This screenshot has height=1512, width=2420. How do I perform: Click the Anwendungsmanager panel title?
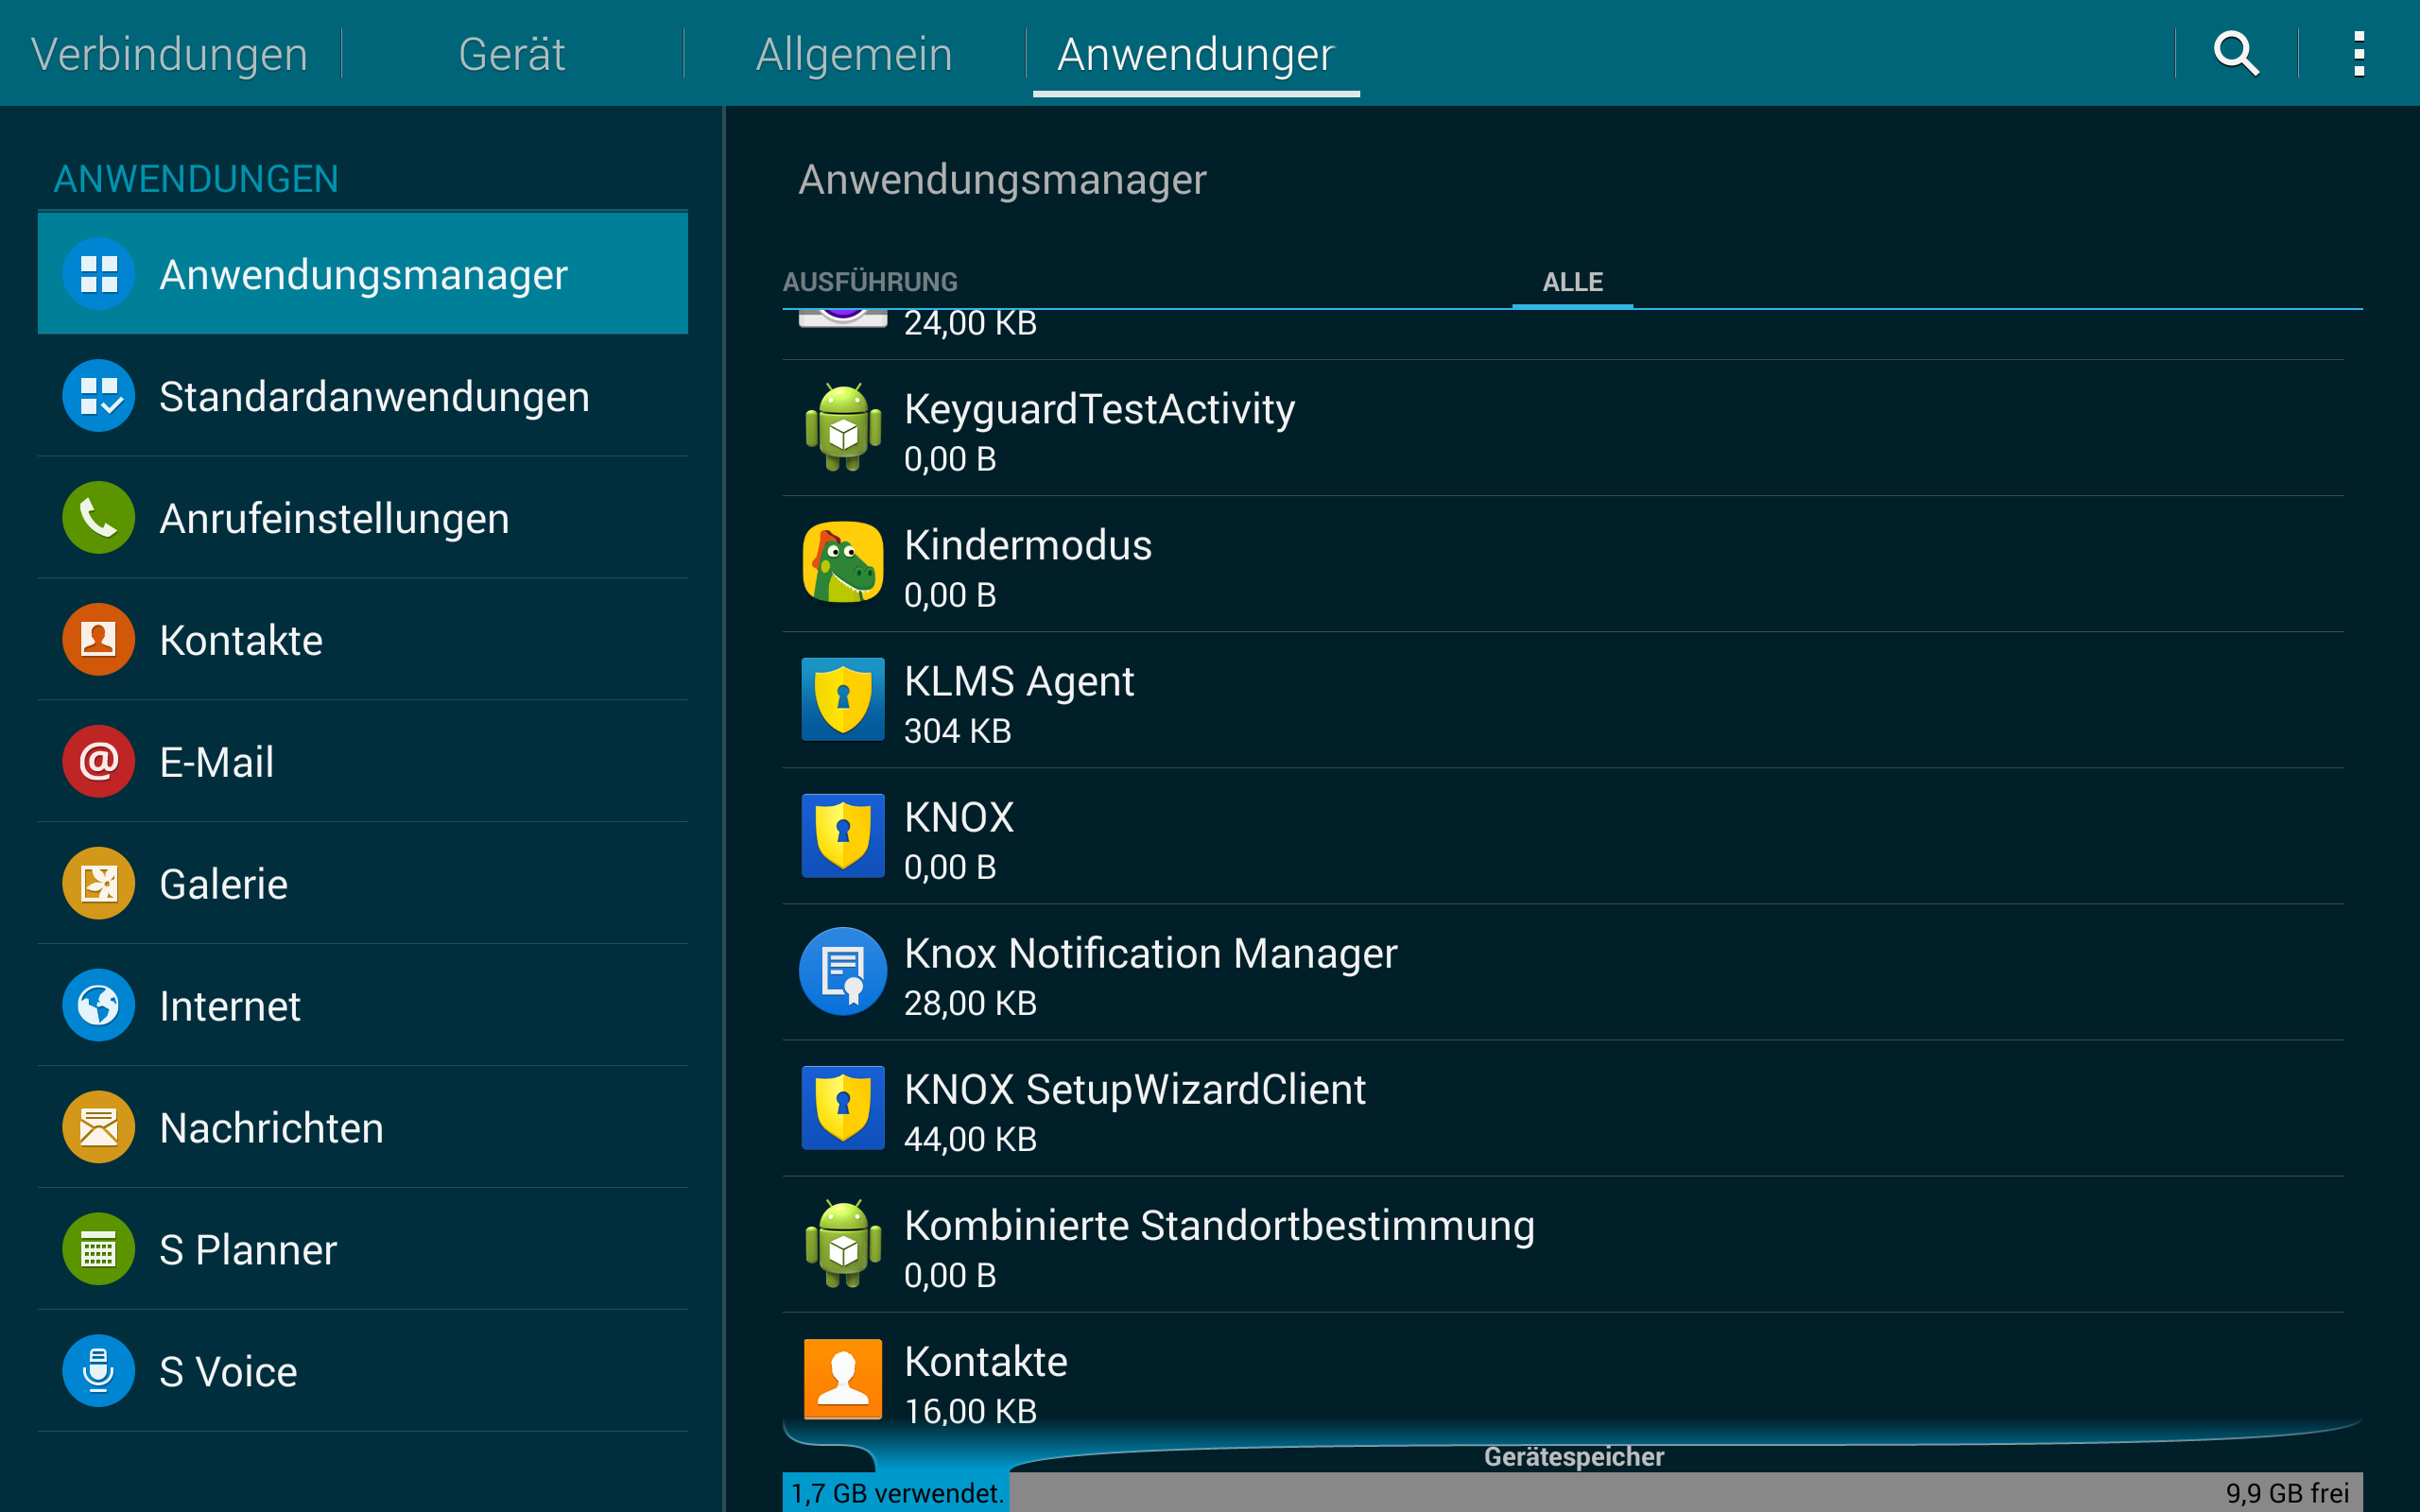point(1002,180)
